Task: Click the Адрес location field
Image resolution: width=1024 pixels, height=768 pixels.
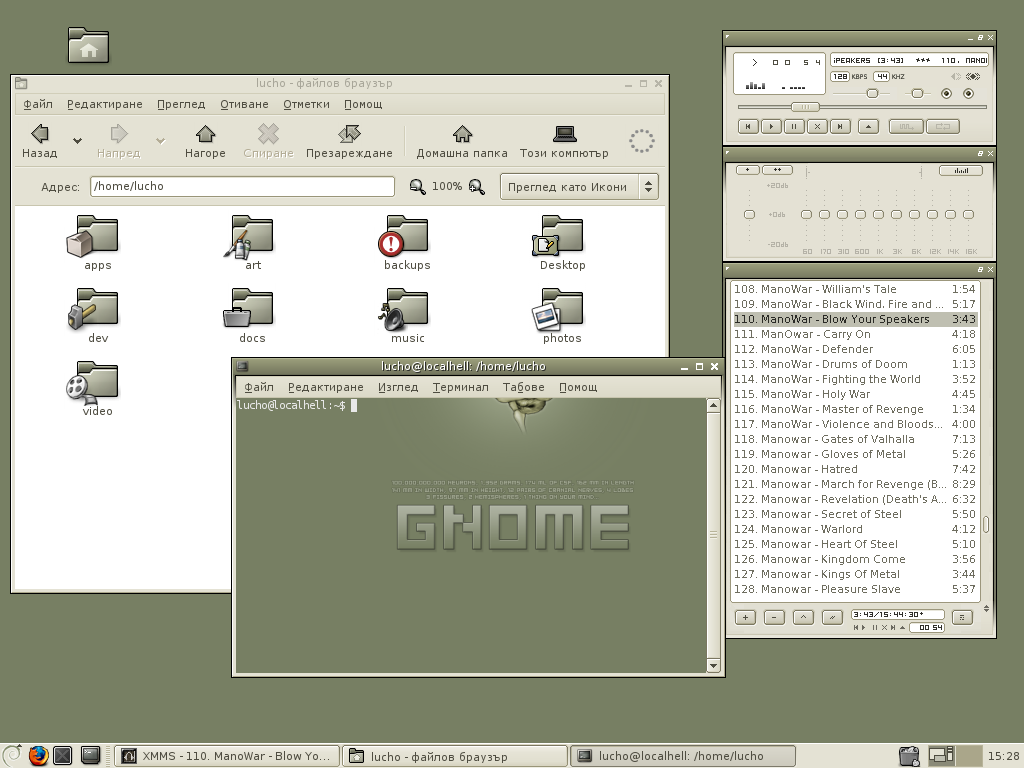Action: click(x=242, y=186)
